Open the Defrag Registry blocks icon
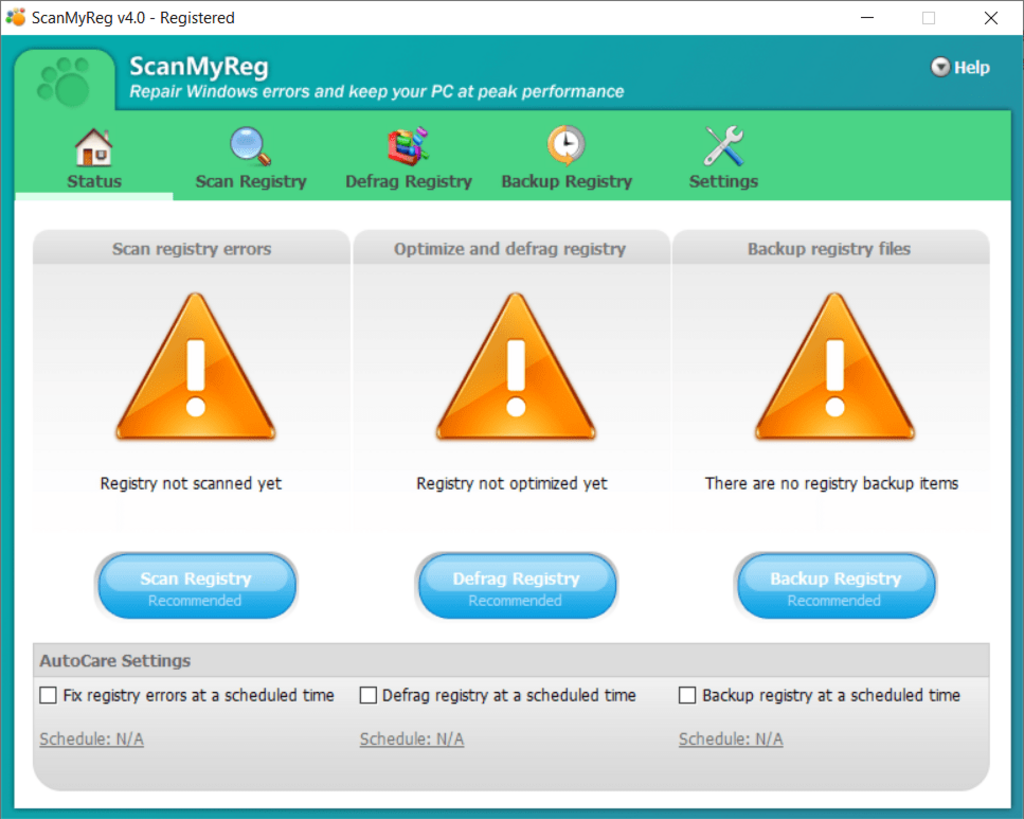Screen dimensions: 1024x819 [408, 146]
